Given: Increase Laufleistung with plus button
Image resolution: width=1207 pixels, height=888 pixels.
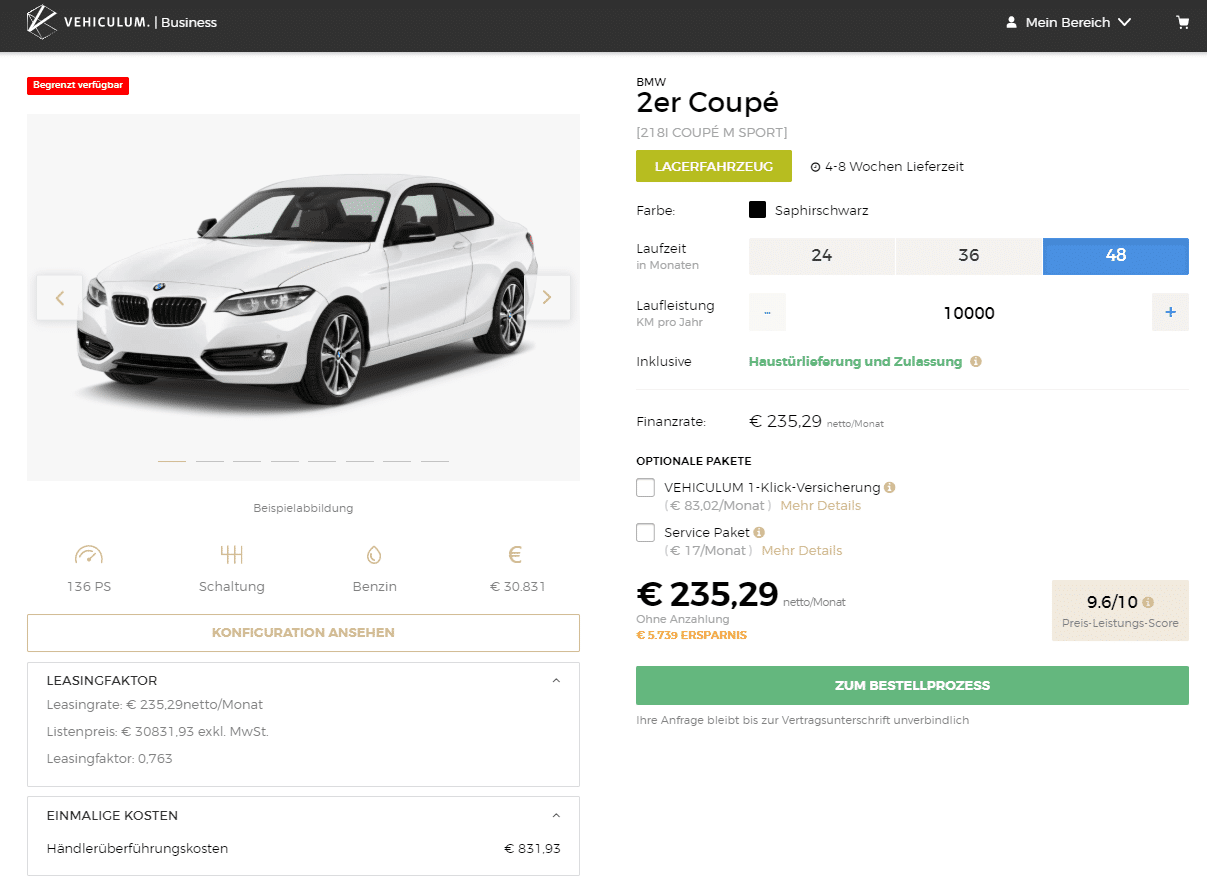Looking at the screenshot, I should tap(1170, 312).
